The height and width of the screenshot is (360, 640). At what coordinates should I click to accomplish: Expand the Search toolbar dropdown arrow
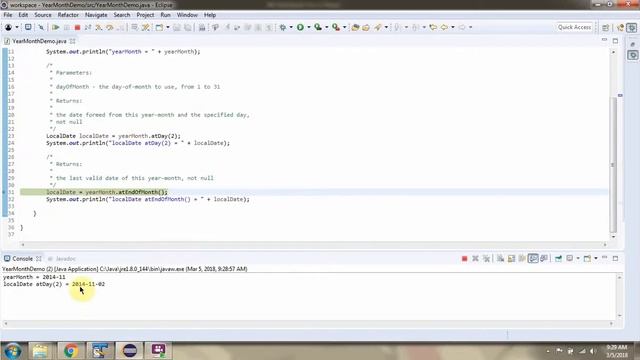click(386, 27)
